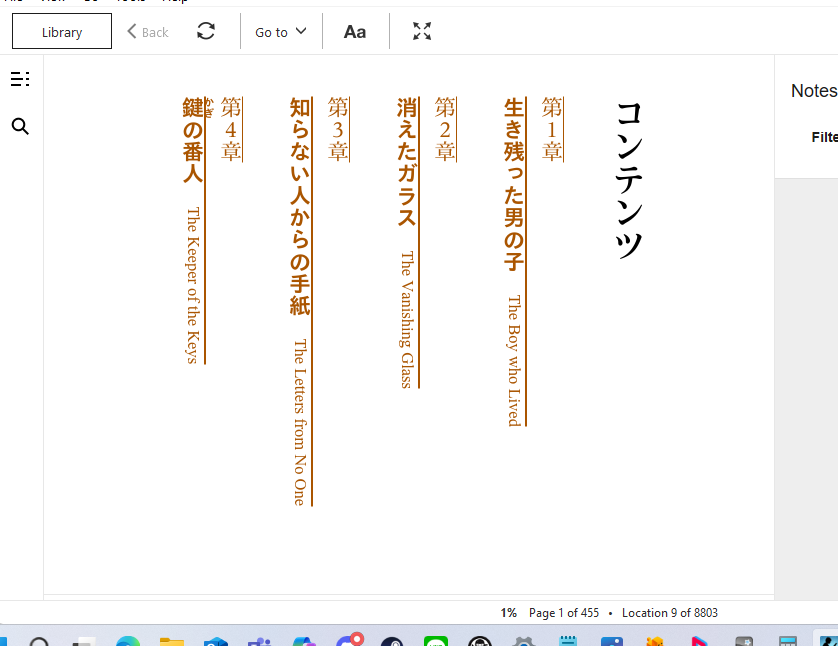Viewport: 838px width, 646px height.
Task: Open the table of contents sidebar icon
Action: coord(20,79)
